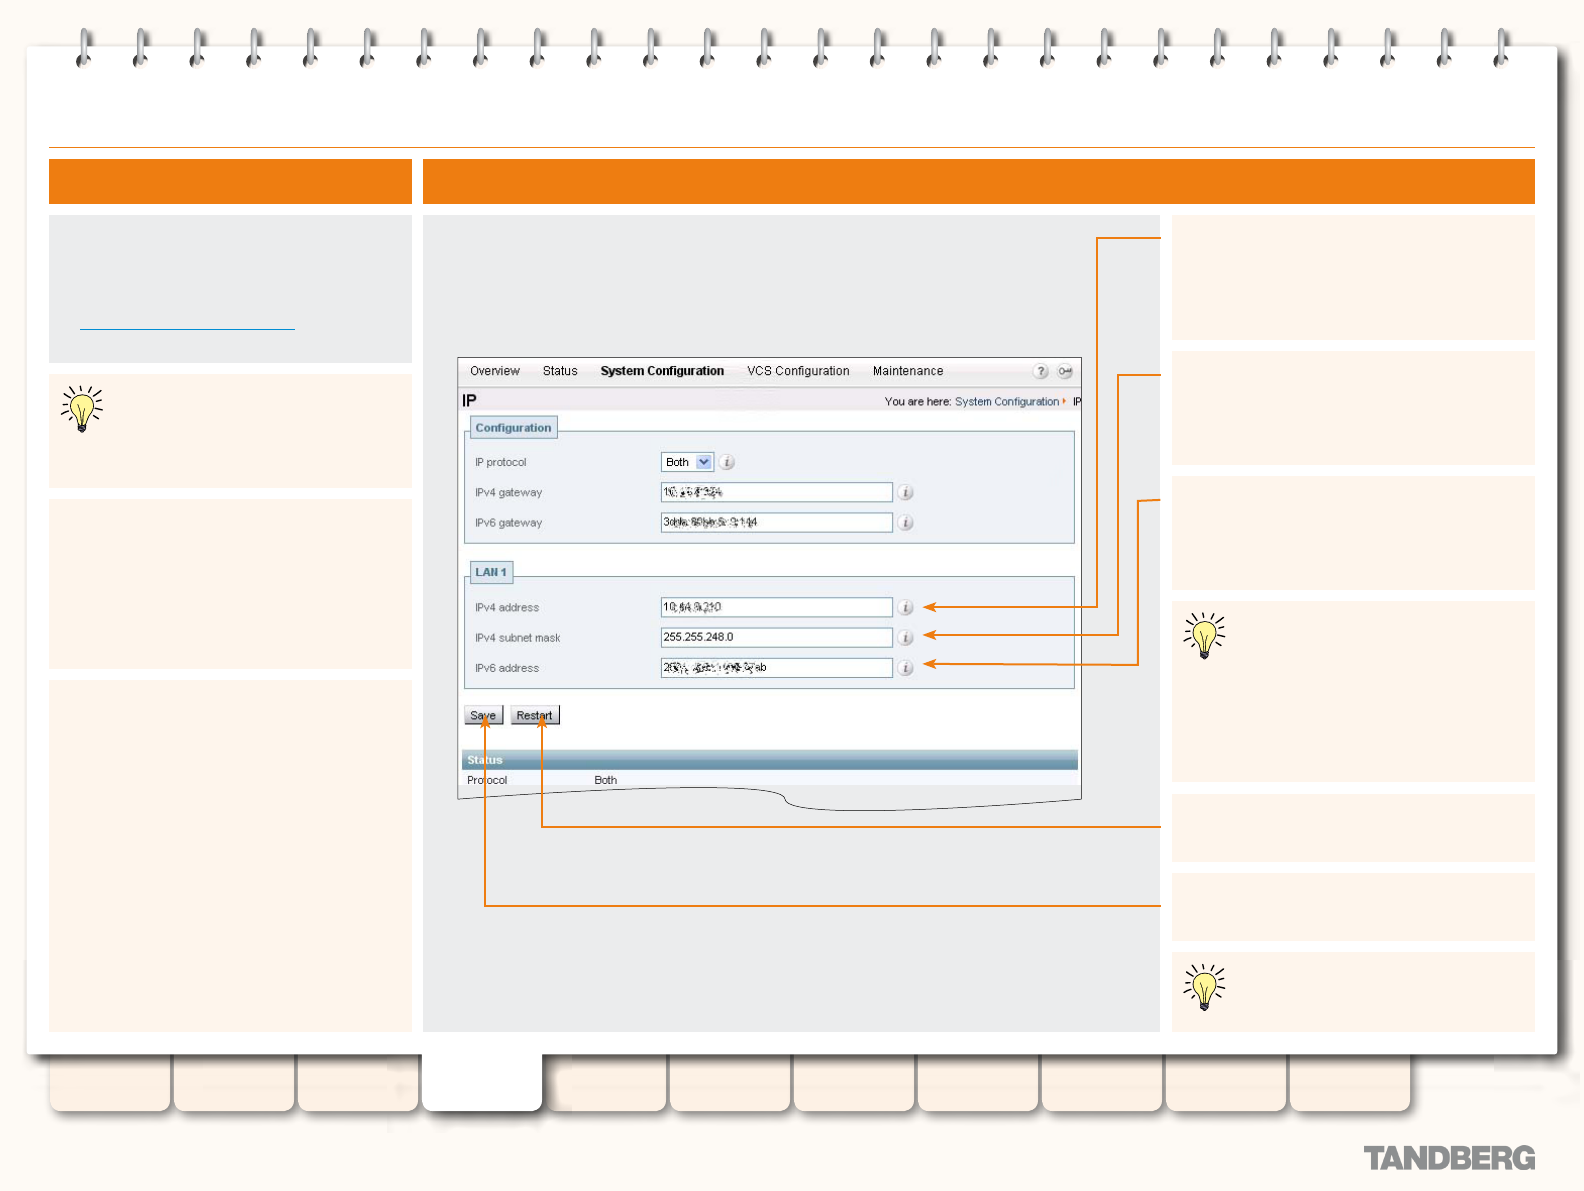The width and height of the screenshot is (1584, 1191).
Task: Show info for IP protocol
Action: coord(728,462)
